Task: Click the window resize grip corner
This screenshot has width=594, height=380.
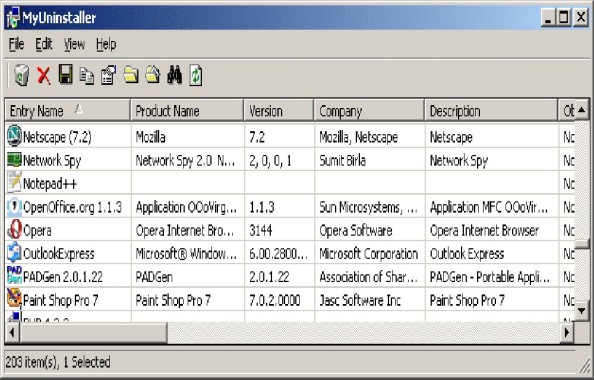Action: (583, 366)
